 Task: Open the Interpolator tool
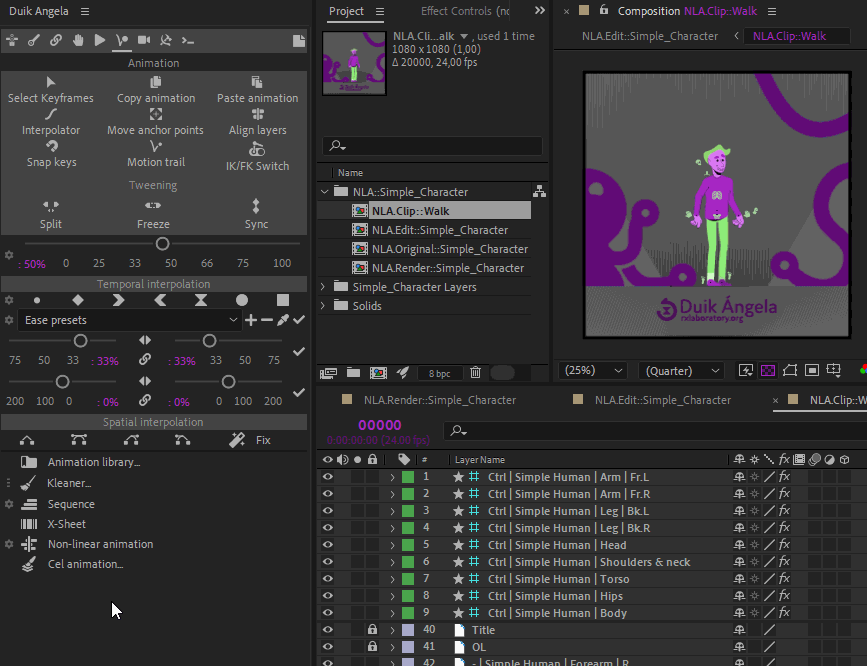click(x=51, y=114)
